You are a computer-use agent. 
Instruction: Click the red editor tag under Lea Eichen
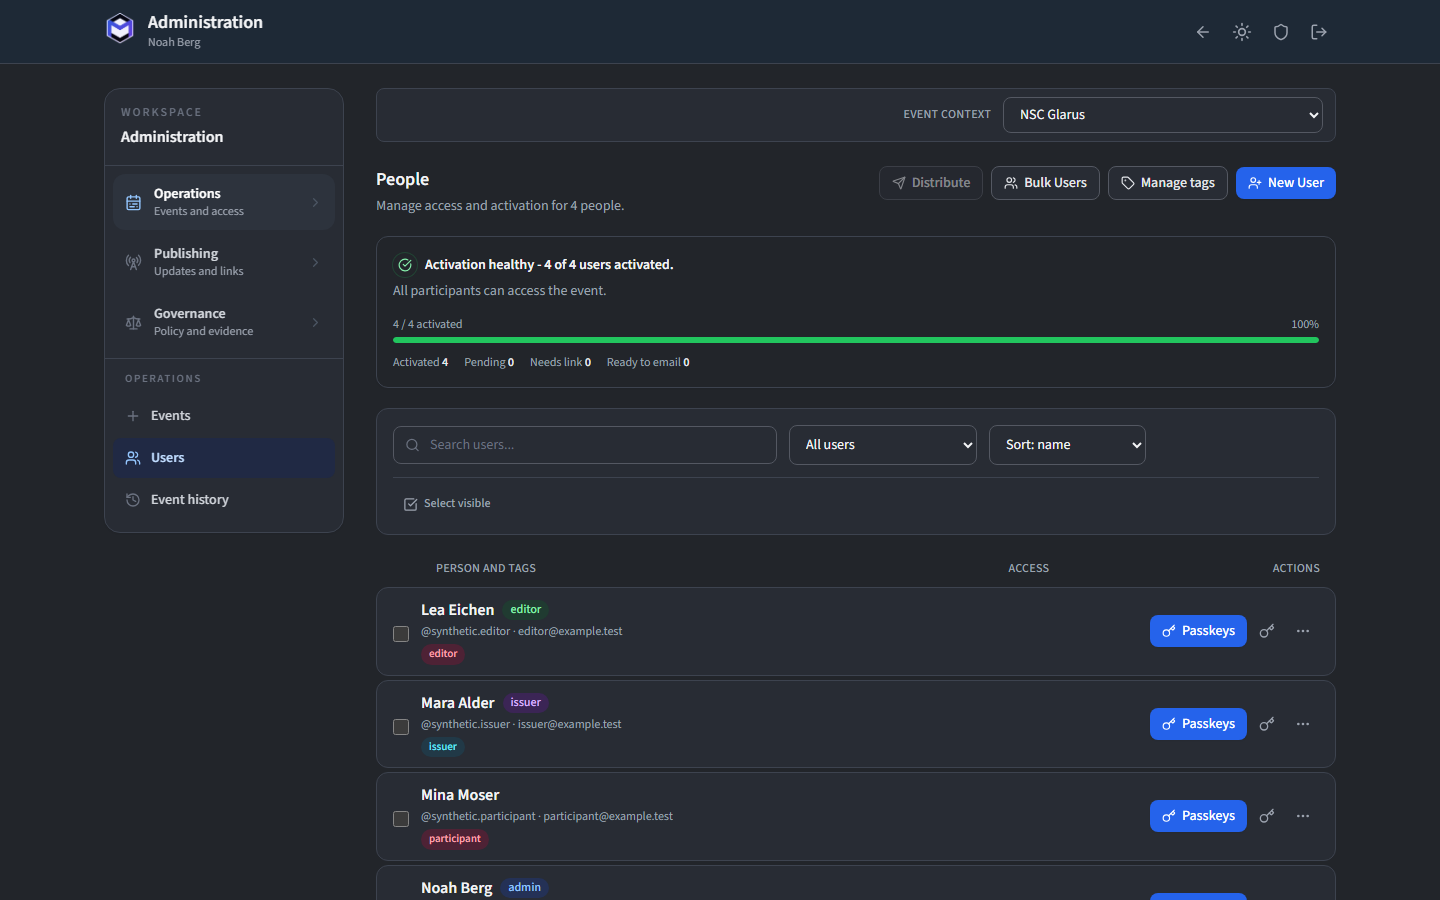(x=443, y=654)
